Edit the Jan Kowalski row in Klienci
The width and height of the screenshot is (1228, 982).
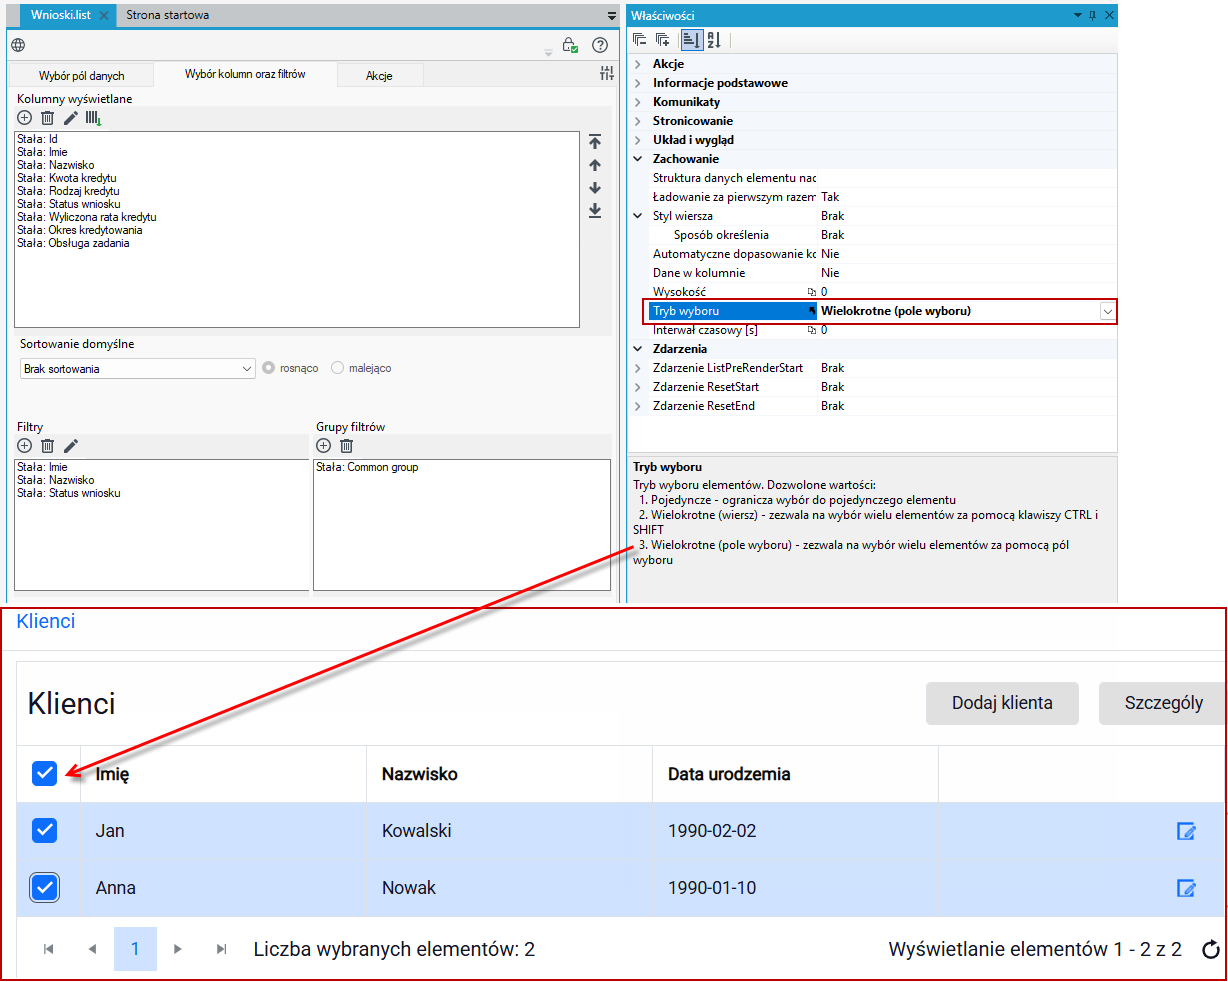pos(1186,831)
